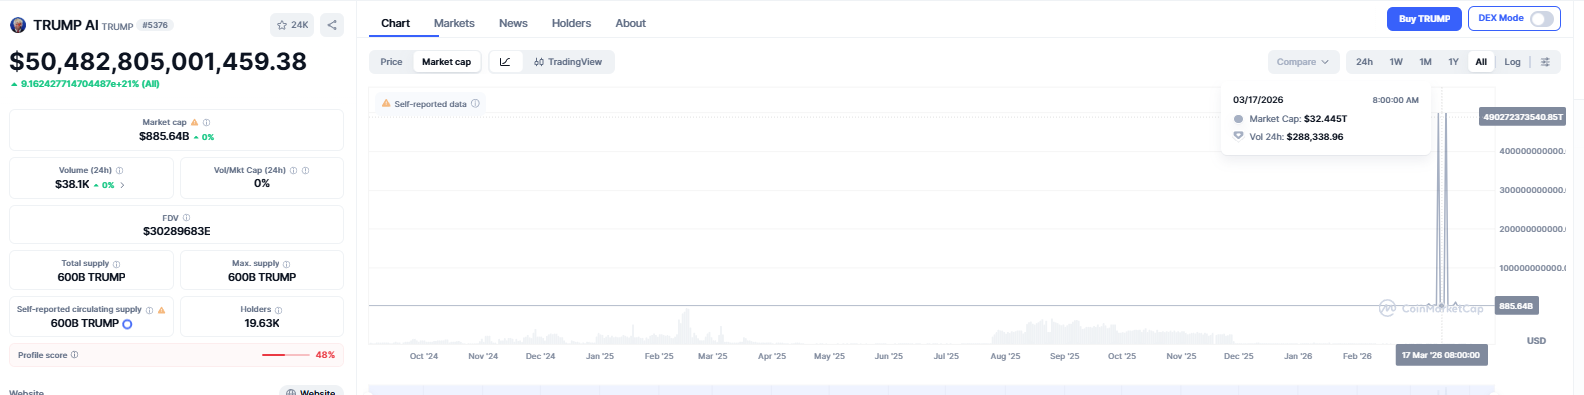The width and height of the screenshot is (1584, 395).
Task: Click FDV info icon
Action: pyautogui.click(x=186, y=217)
